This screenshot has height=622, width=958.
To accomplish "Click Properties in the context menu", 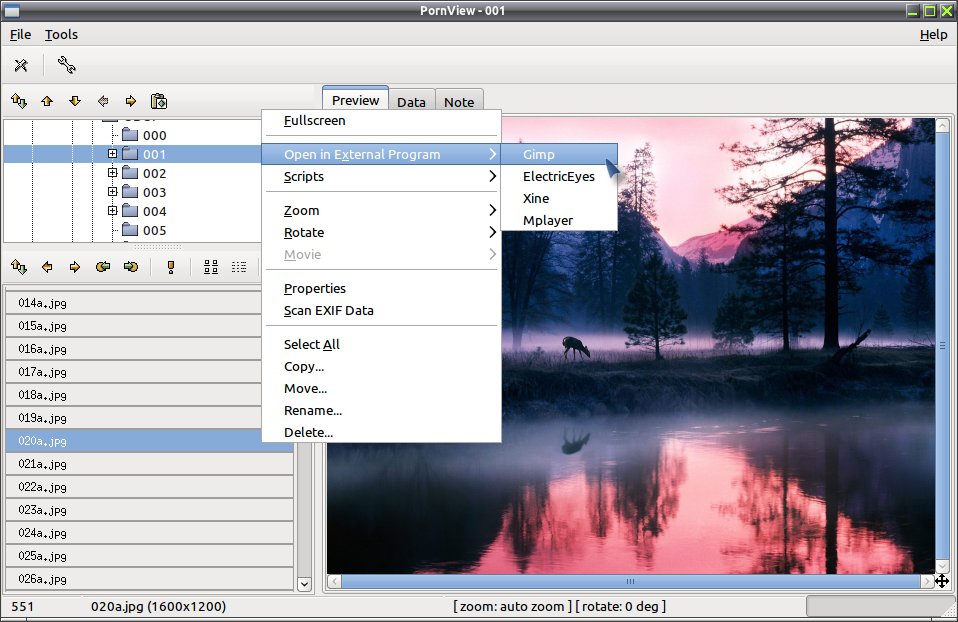I will [x=381, y=288].
